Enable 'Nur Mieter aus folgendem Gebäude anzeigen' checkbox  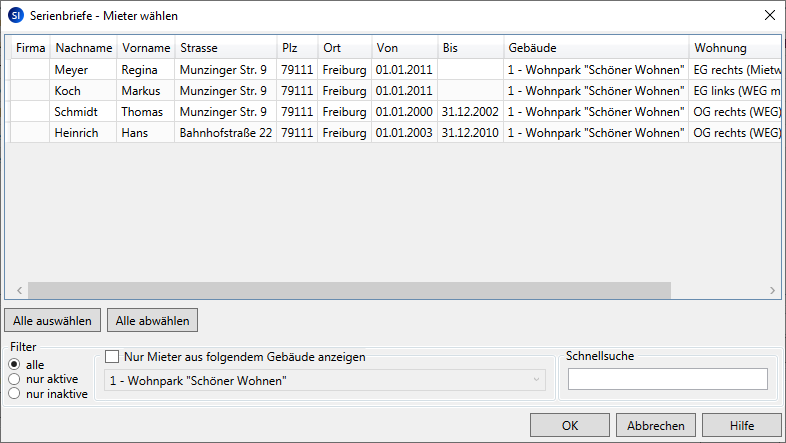(x=112, y=356)
